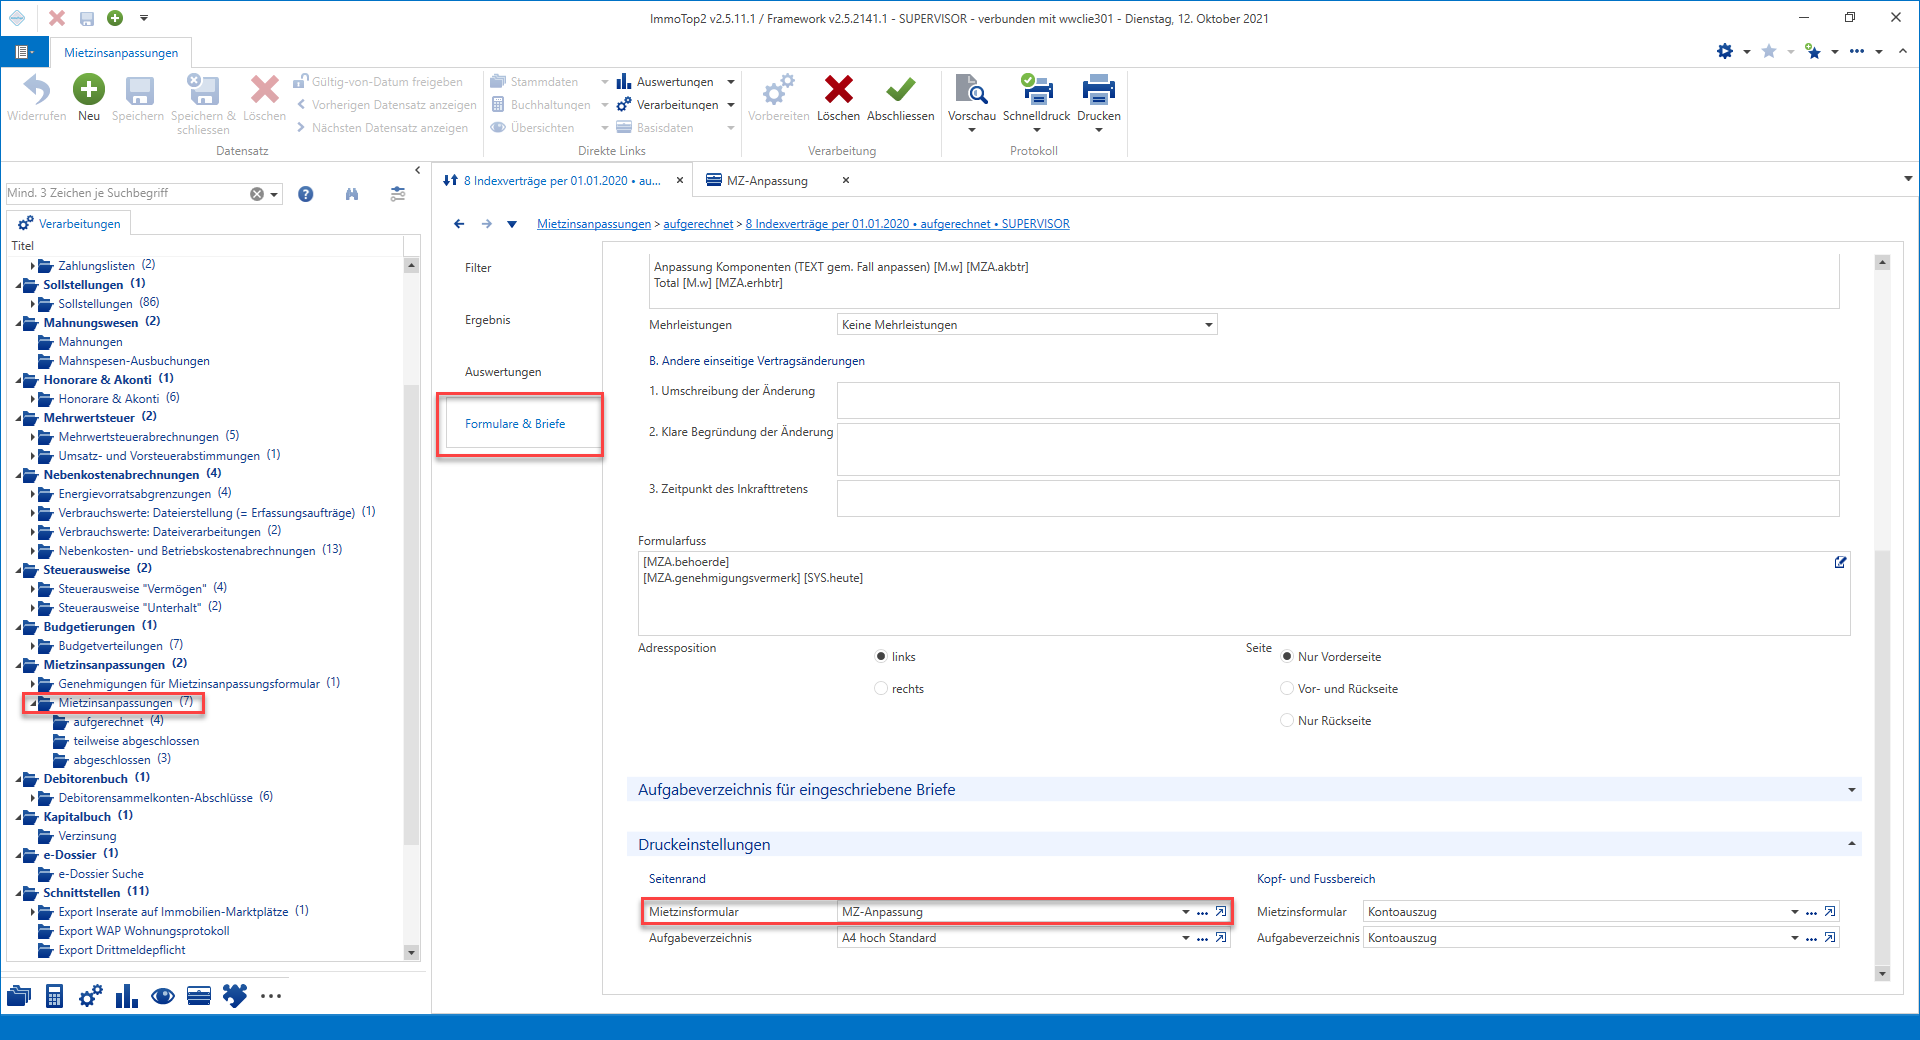Click the aufgerechnet breadcrumb link
The height and width of the screenshot is (1040, 1920).
[x=698, y=224]
